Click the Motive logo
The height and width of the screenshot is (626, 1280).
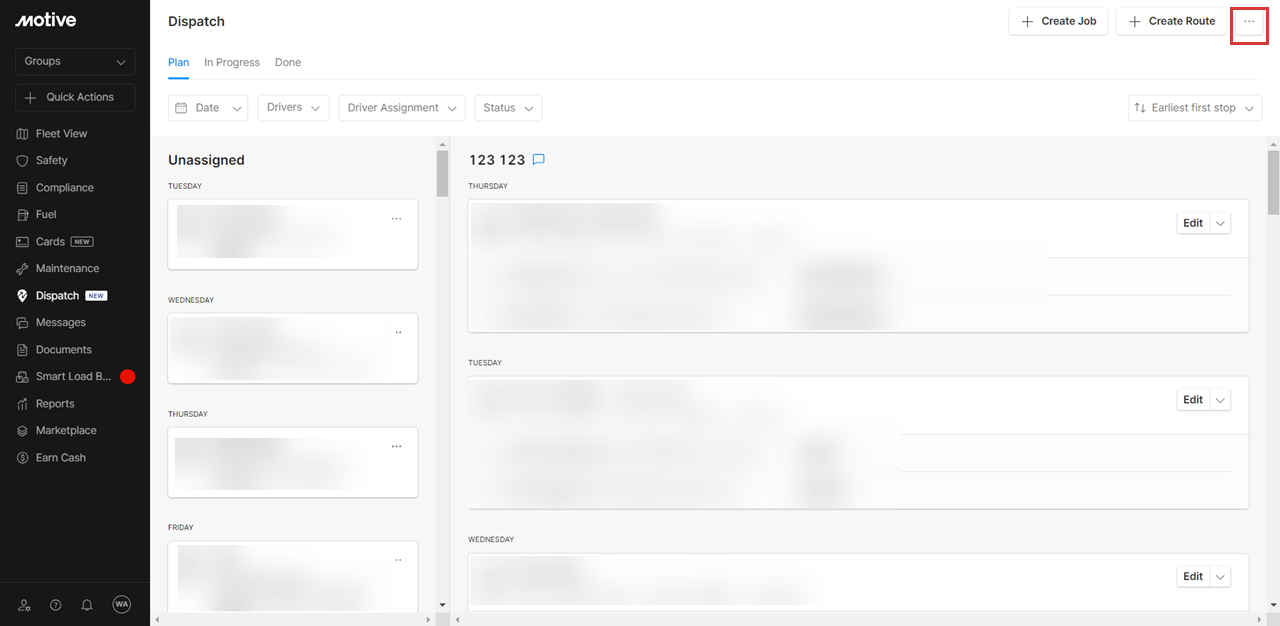45,20
